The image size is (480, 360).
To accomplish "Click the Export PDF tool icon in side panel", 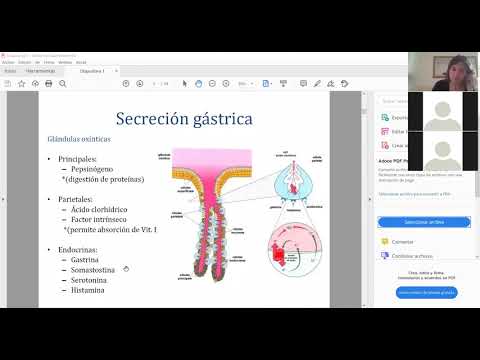I will (385, 117).
